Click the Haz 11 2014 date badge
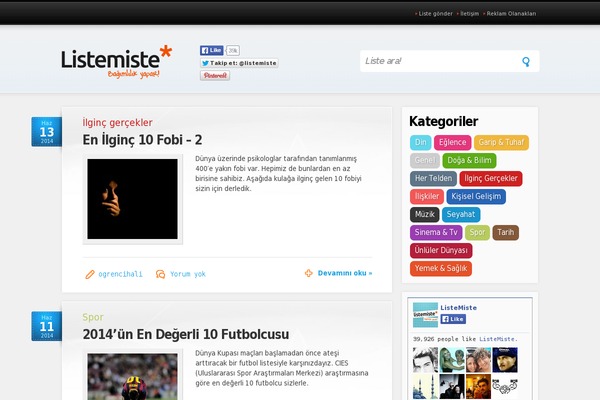Screen dimensions: 600x400 point(47,326)
